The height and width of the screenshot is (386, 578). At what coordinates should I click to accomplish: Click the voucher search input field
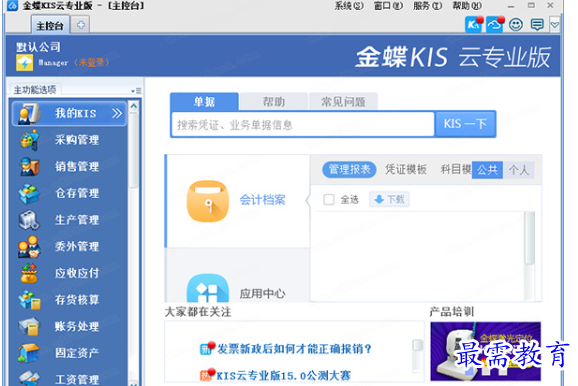303,125
